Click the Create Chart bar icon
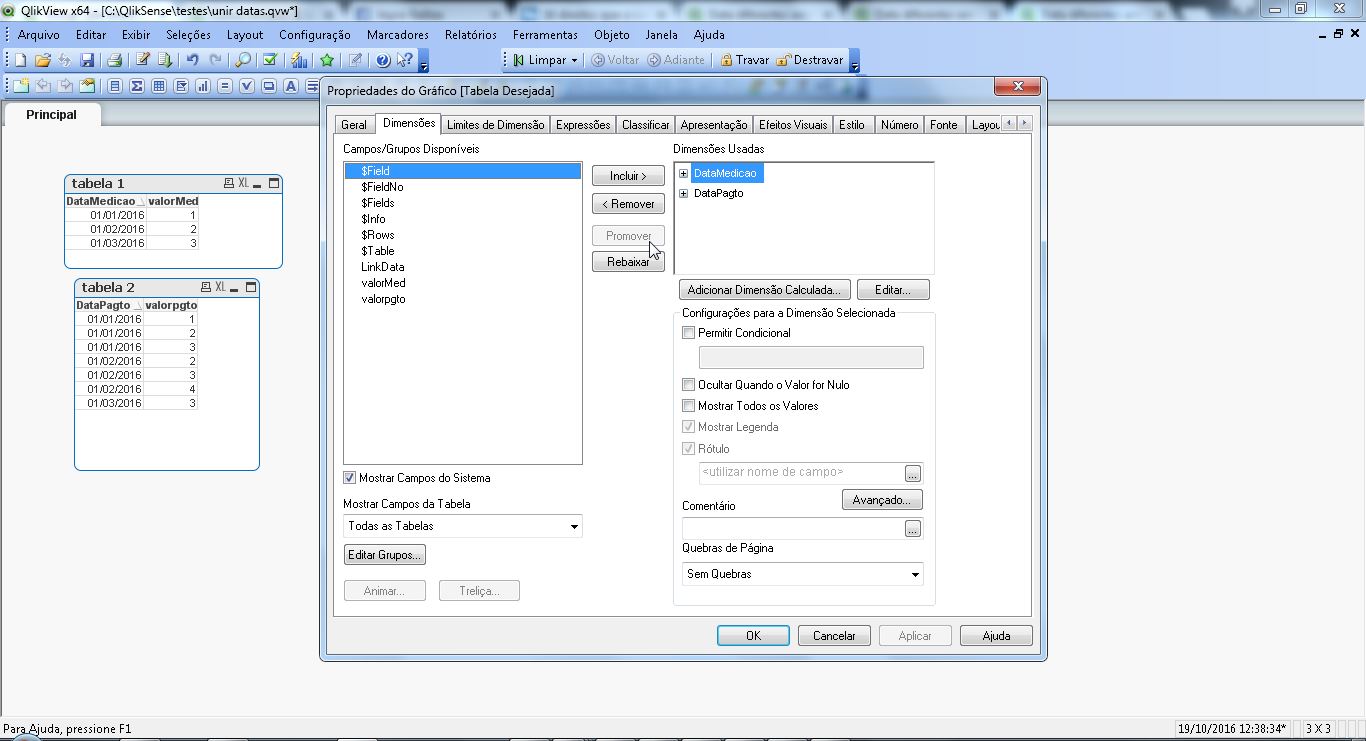The image size is (1366, 741). [203, 86]
